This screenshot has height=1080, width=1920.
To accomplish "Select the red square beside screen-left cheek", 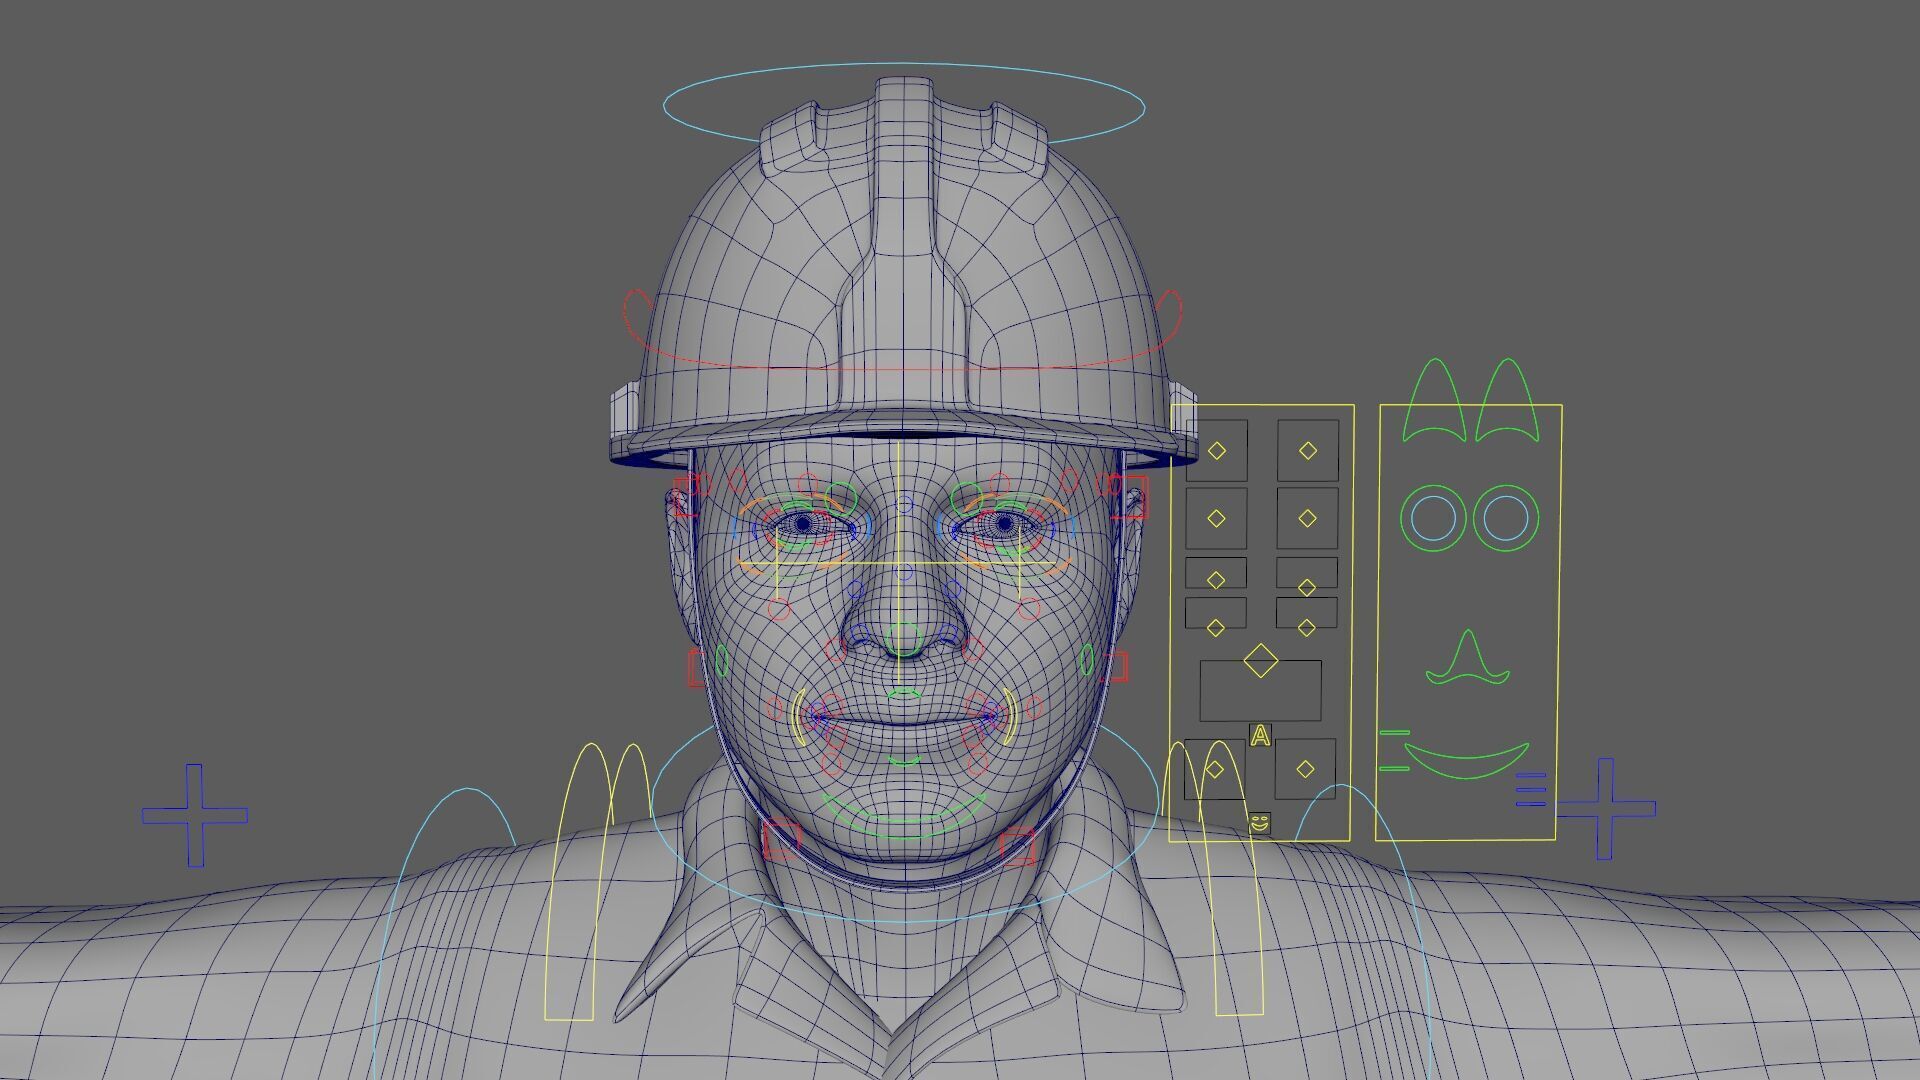I will tap(696, 667).
